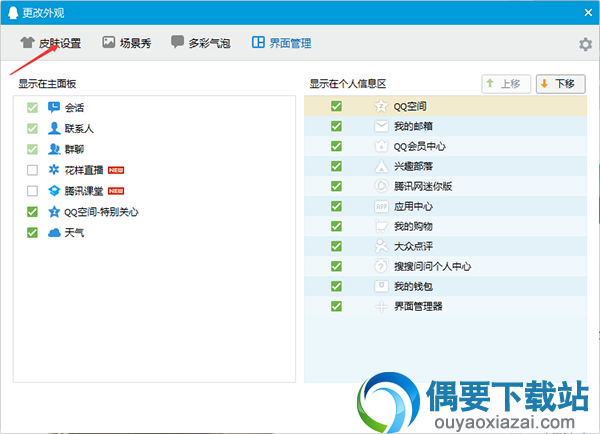Image resolution: width=600 pixels, height=434 pixels.
Task: Uncheck the QQ空间 row checkbox
Action: pyautogui.click(x=336, y=106)
